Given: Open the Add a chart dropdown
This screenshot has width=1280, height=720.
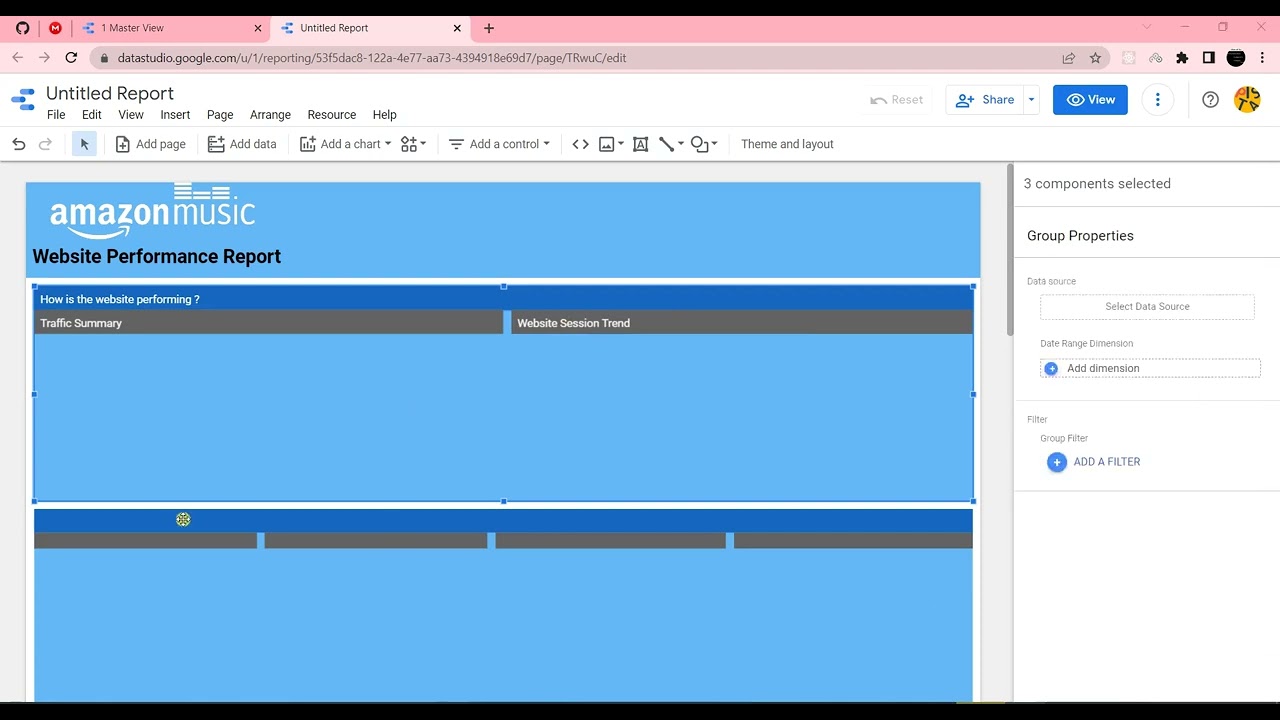Looking at the screenshot, I should pyautogui.click(x=345, y=144).
